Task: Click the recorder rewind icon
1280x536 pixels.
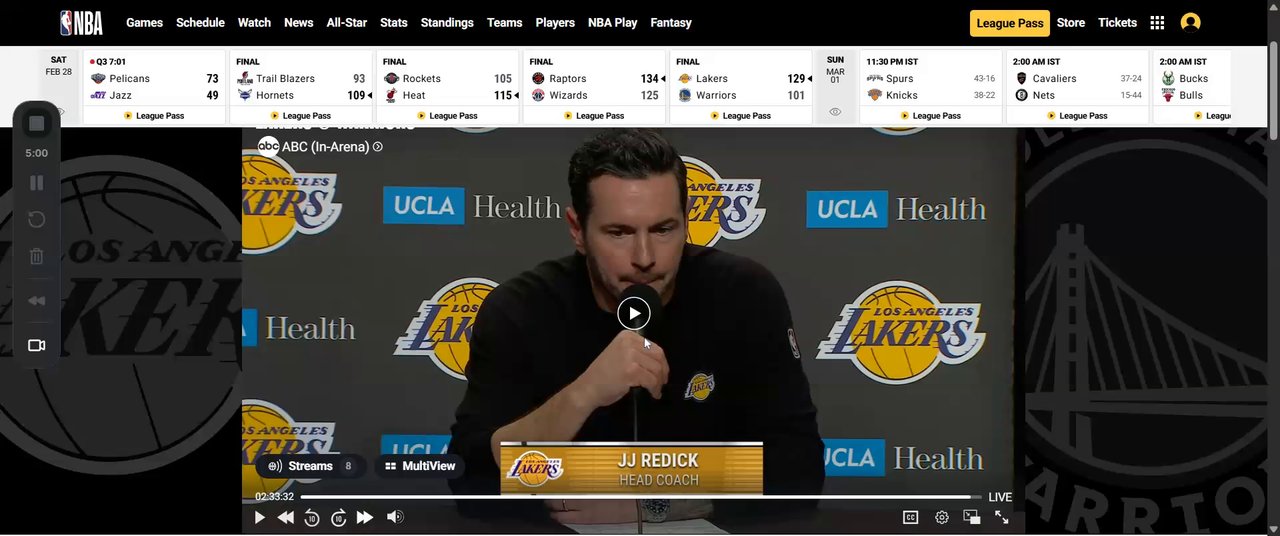Action: click(37, 301)
